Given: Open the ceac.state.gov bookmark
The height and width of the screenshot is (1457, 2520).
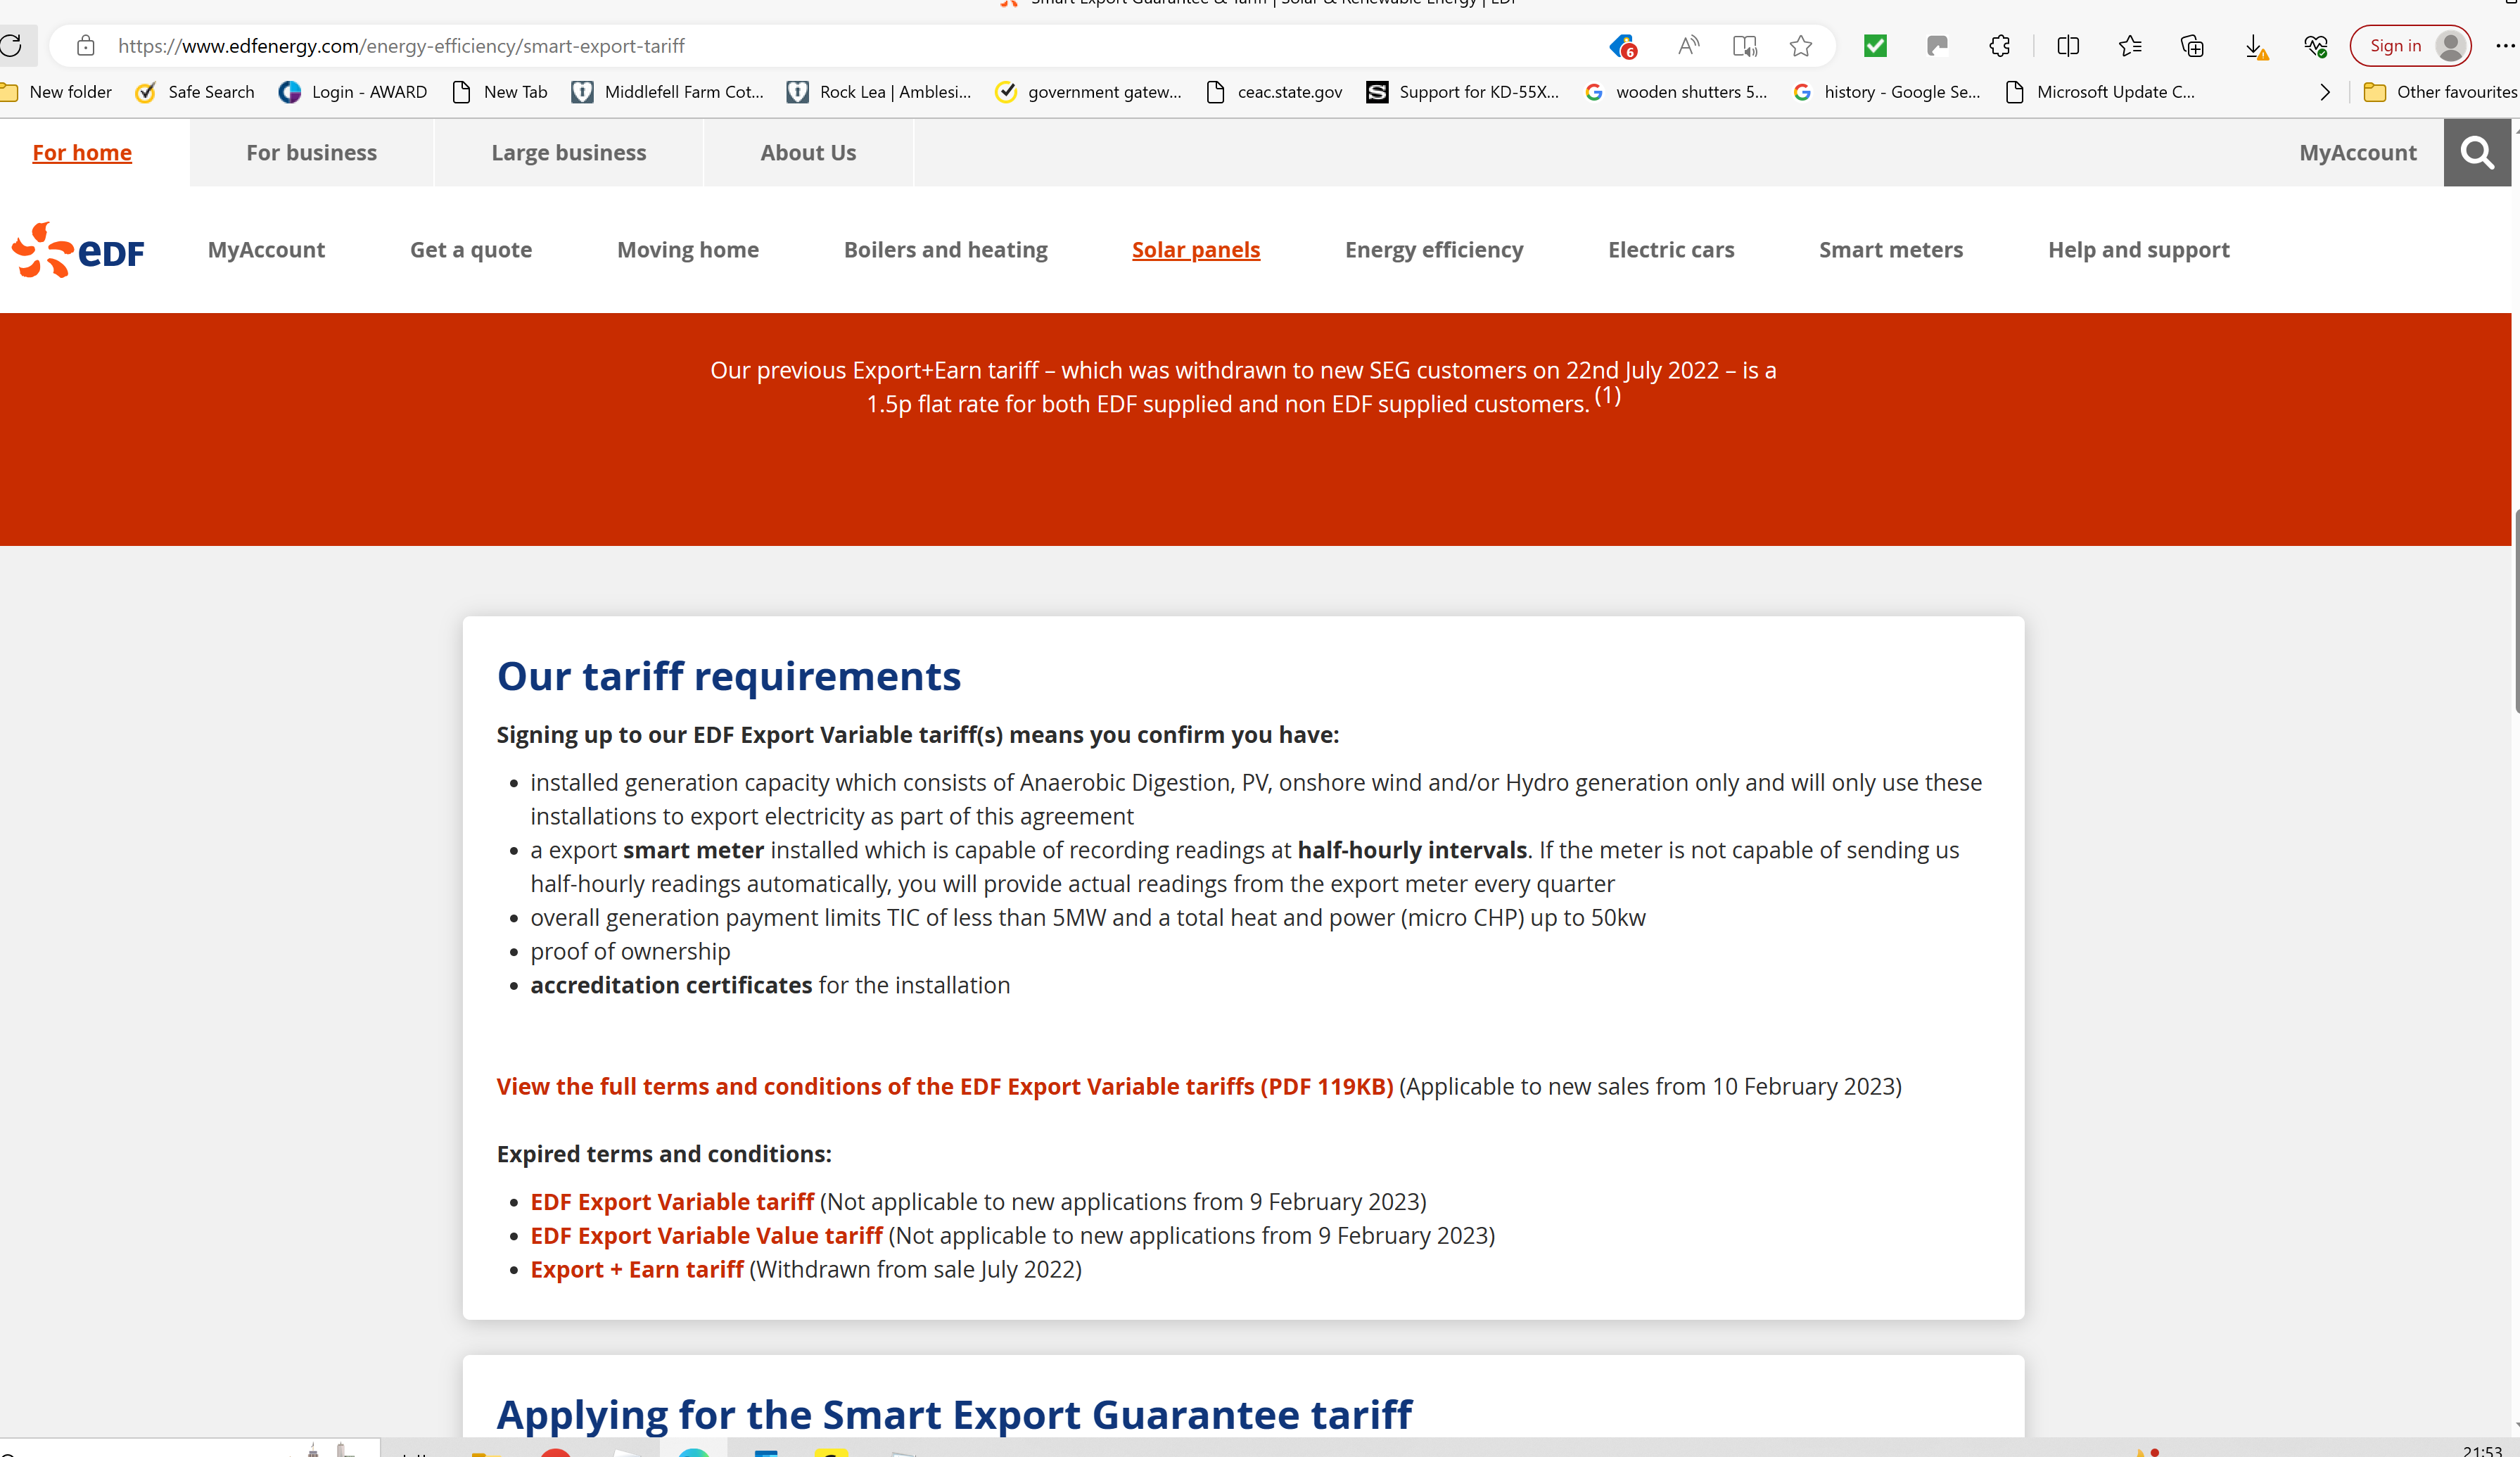Looking at the screenshot, I should (1275, 92).
